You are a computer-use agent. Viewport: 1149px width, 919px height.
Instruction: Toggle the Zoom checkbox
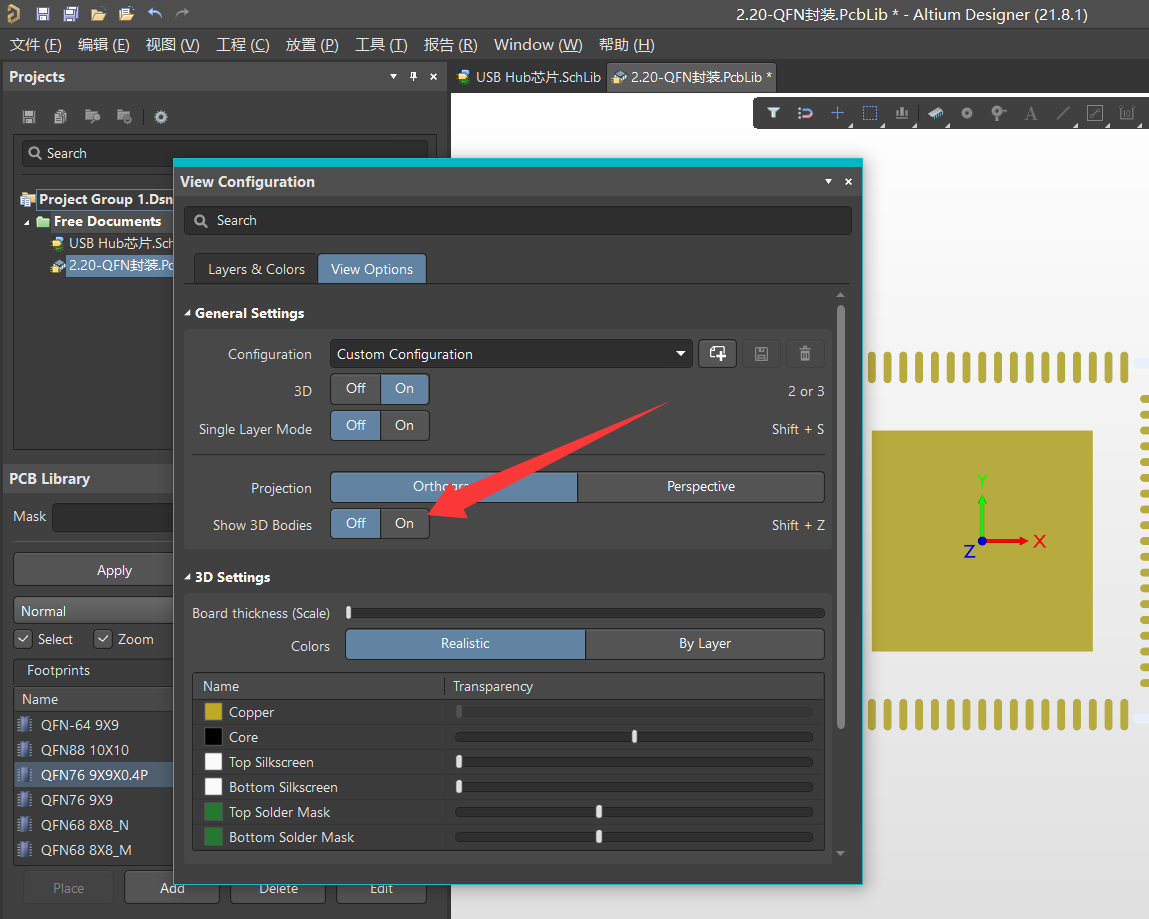[103, 639]
